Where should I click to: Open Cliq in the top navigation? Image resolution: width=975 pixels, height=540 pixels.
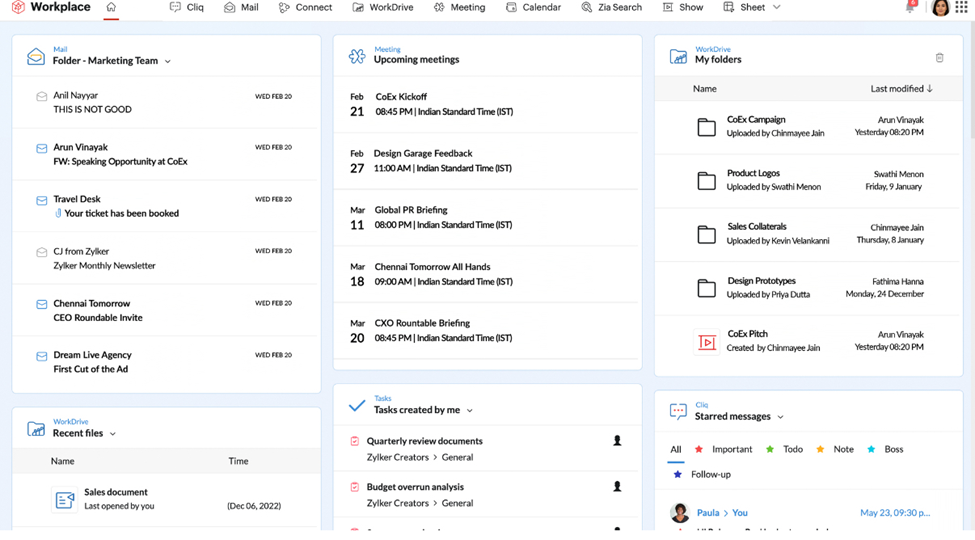pos(187,7)
